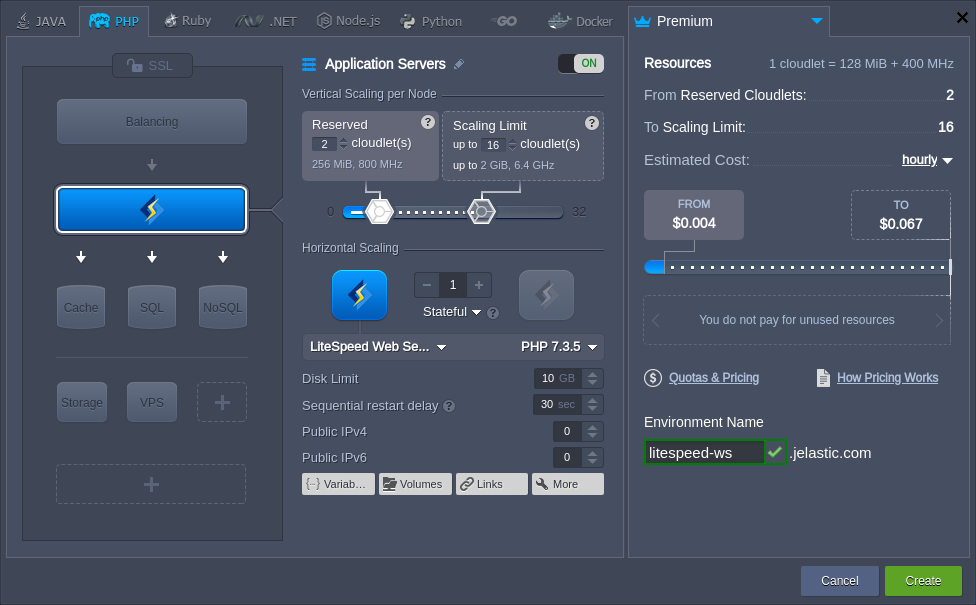Add an SQL database node
This screenshot has height=605, width=976.
(x=152, y=307)
